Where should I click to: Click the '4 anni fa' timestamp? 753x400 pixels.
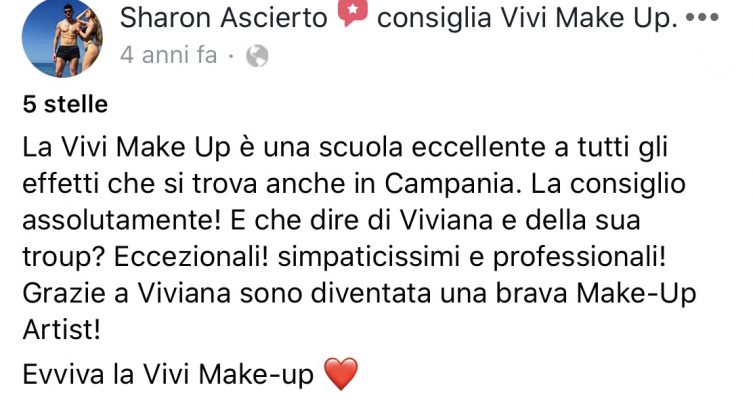coord(169,55)
